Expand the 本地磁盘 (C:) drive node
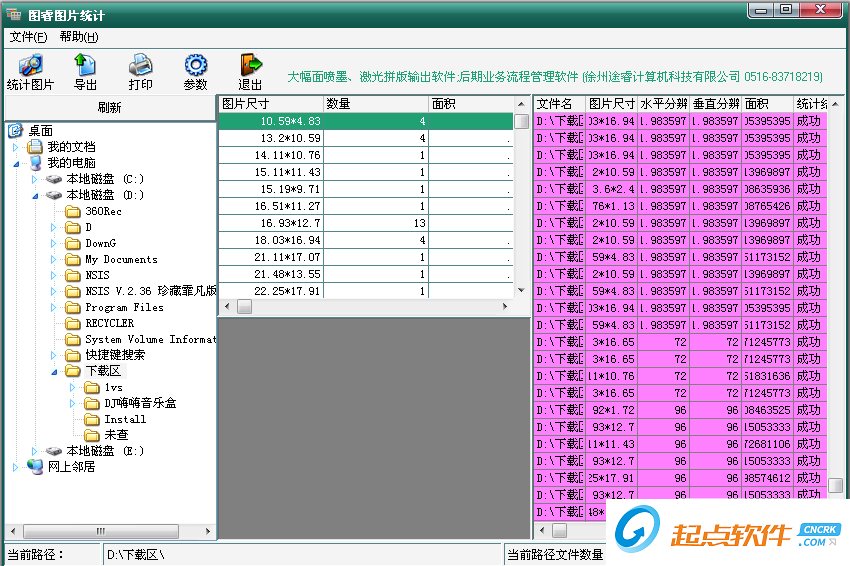Image resolution: width=850 pixels, height=566 pixels. (35, 179)
